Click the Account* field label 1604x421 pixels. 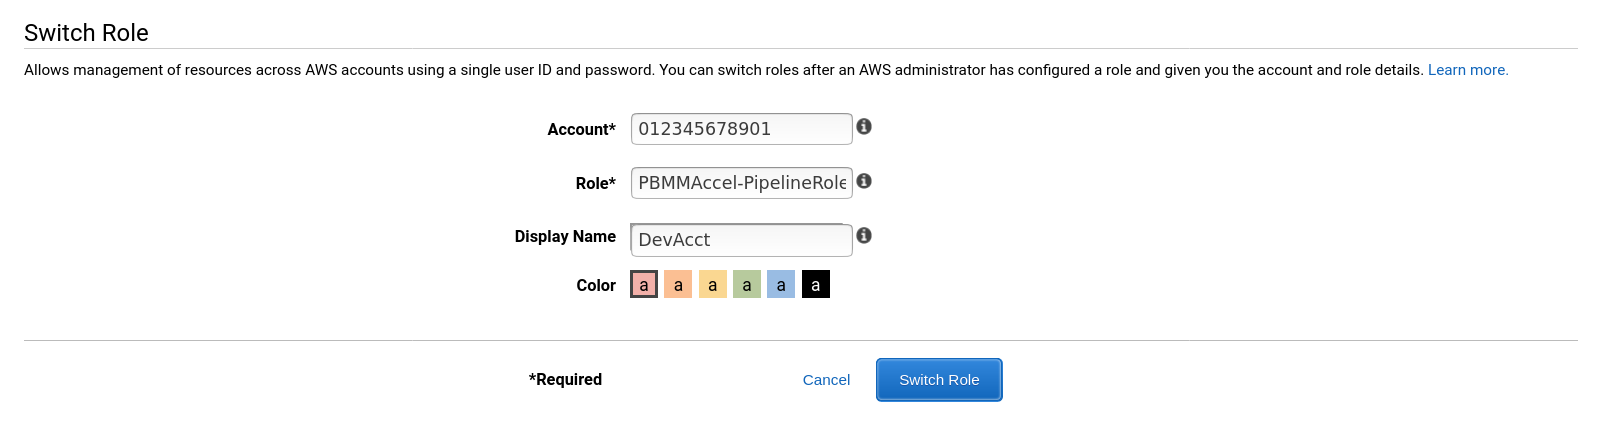[x=581, y=130]
